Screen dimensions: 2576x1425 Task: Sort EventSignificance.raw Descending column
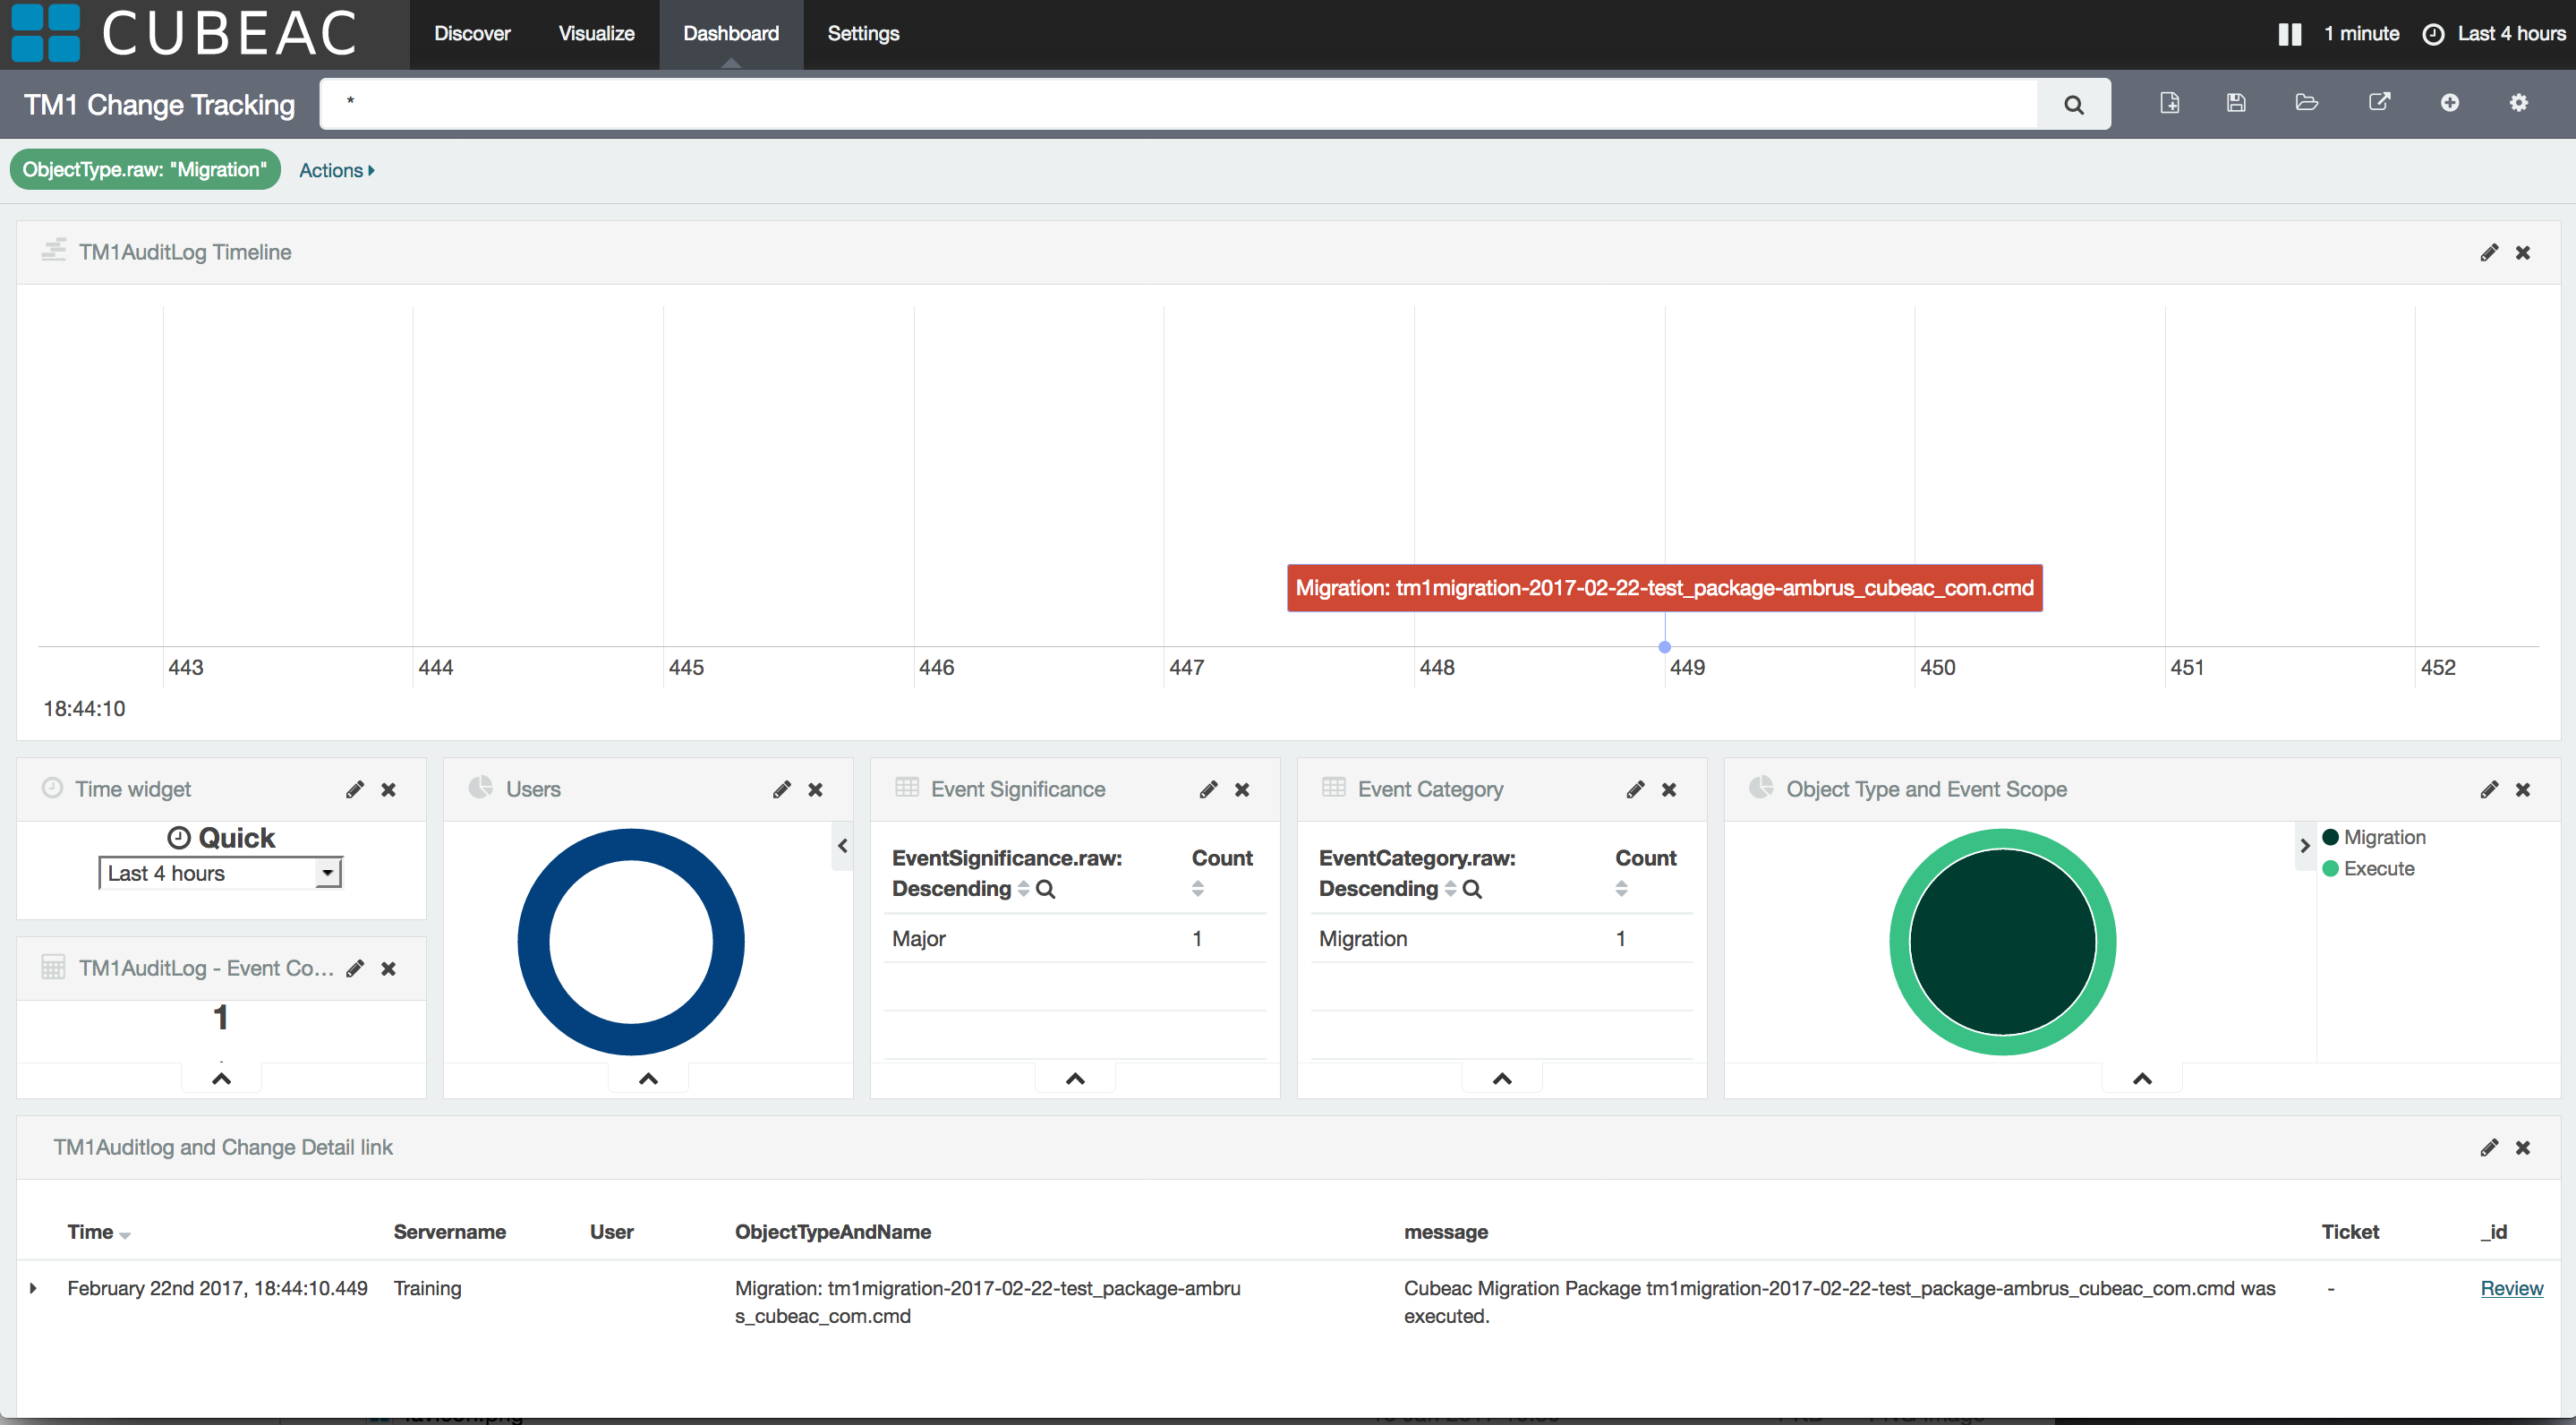(x=1023, y=889)
